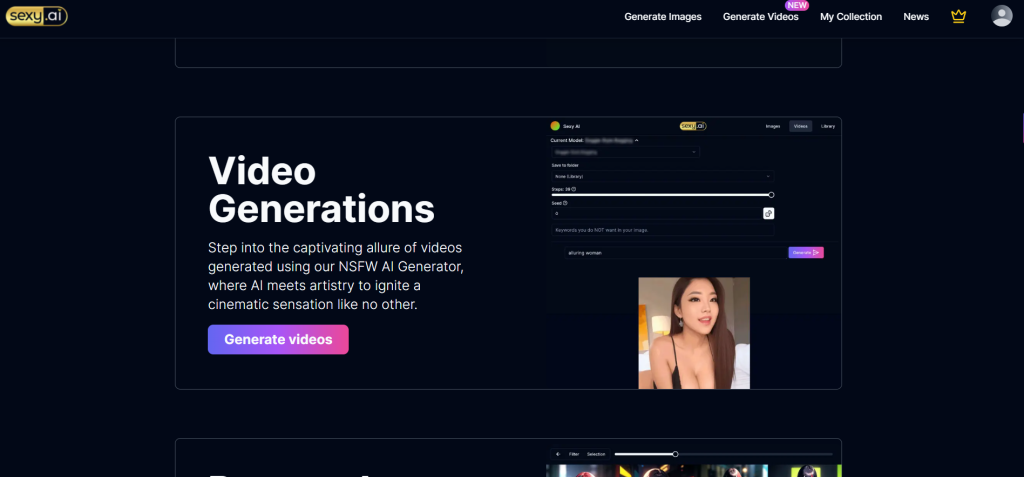Open Generate Videos in navigation
This screenshot has width=1024, height=477.
[760, 17]
